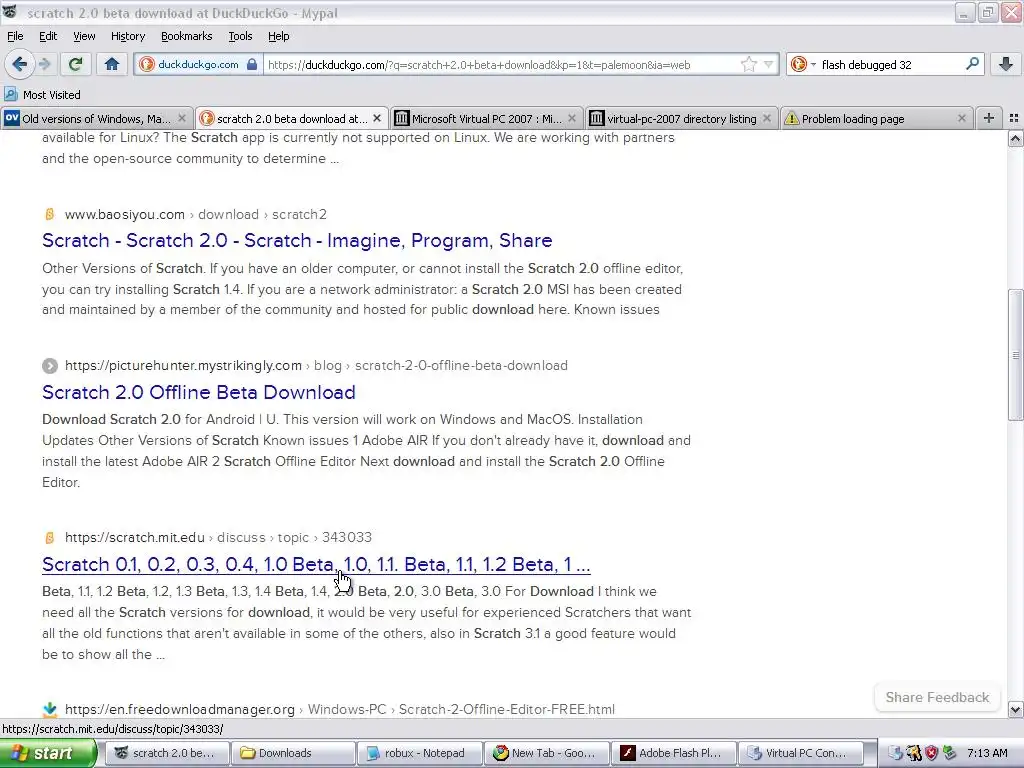Screen dimensions: 1024x768
Task: Click the scratch.mit.edu result favicon
Action: pyautogui.click(x=50, y=537)
